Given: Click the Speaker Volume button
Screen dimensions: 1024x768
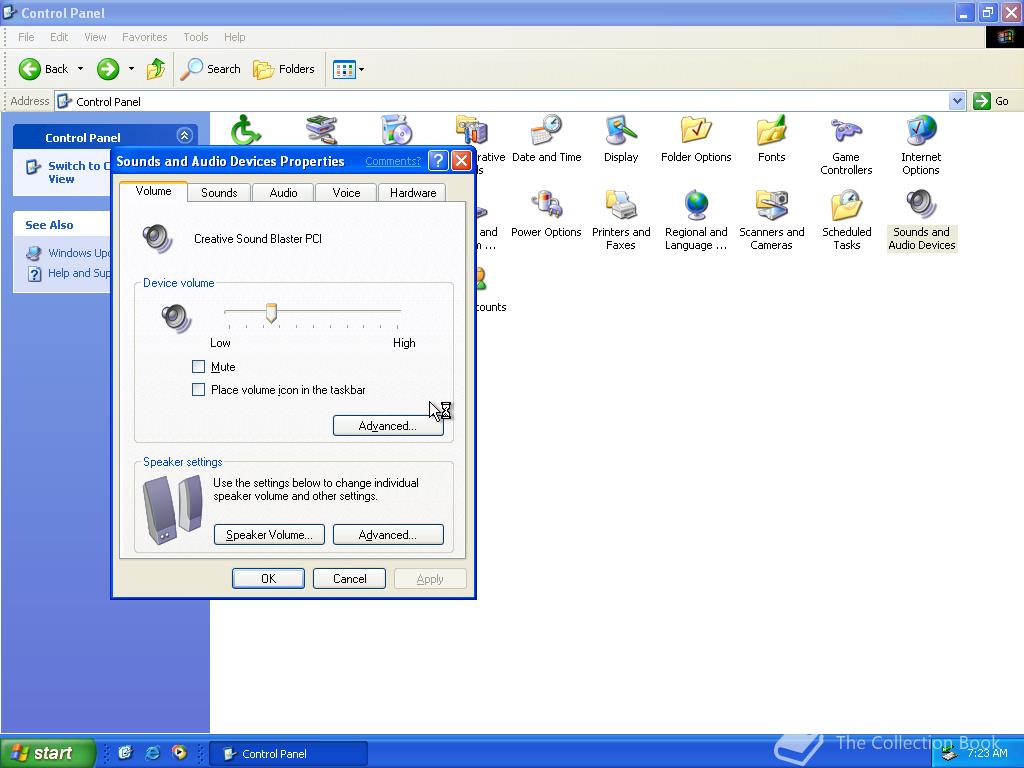Looking at the screenshot, I should coord(269,535).
